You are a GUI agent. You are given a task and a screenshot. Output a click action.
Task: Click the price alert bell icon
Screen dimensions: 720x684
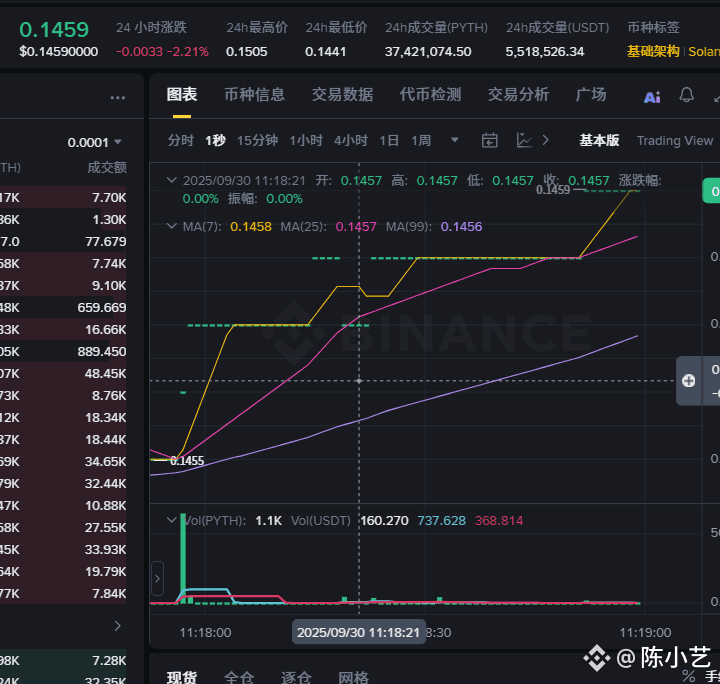click(x=686, y=95)
